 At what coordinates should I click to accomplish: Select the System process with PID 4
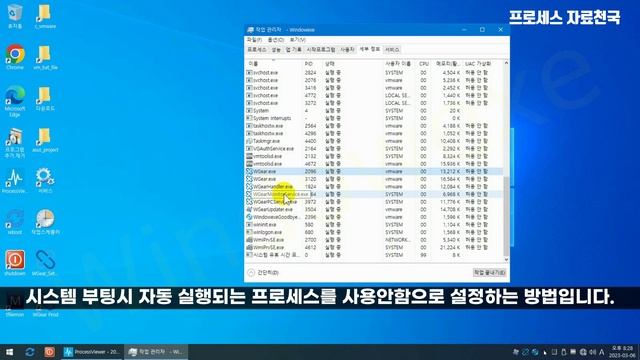pos(374,111)
